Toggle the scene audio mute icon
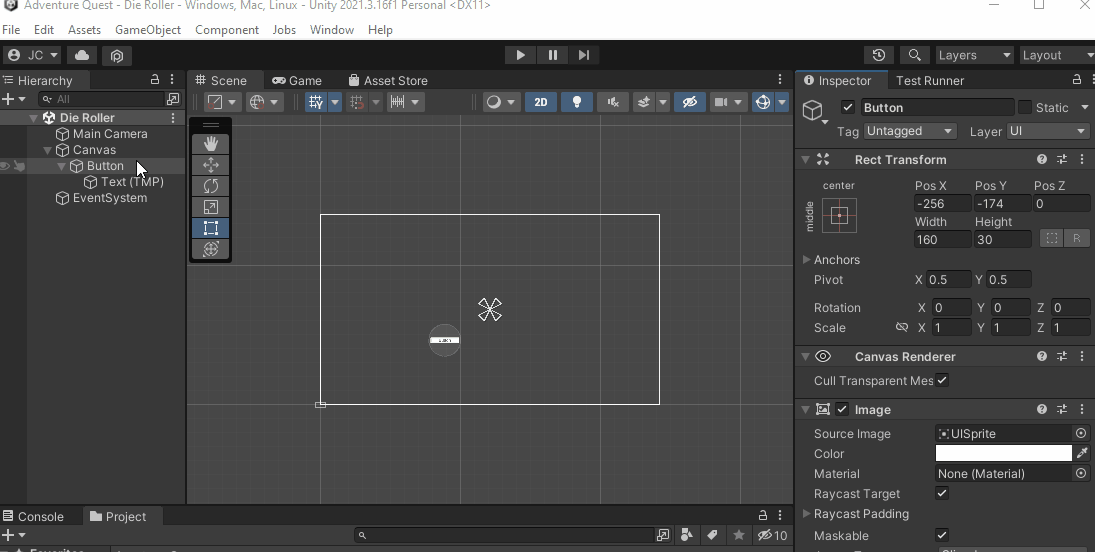The height and width of the screenshot is (552, 1095). coord(612,102)
